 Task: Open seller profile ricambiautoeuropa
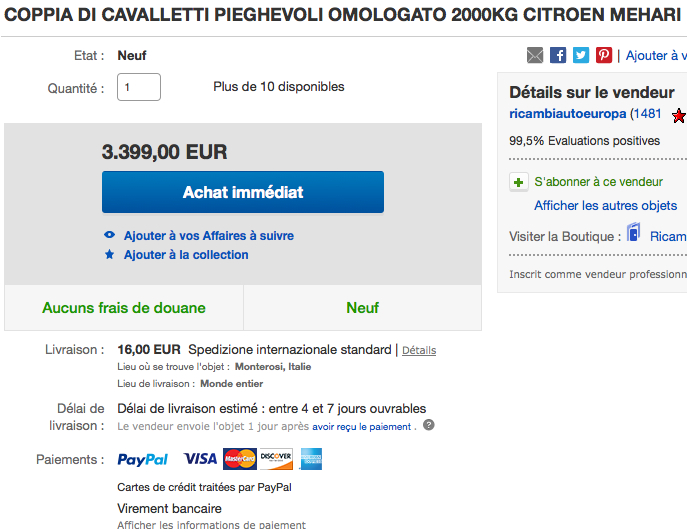pyautogui.click(x=567, y=114)
